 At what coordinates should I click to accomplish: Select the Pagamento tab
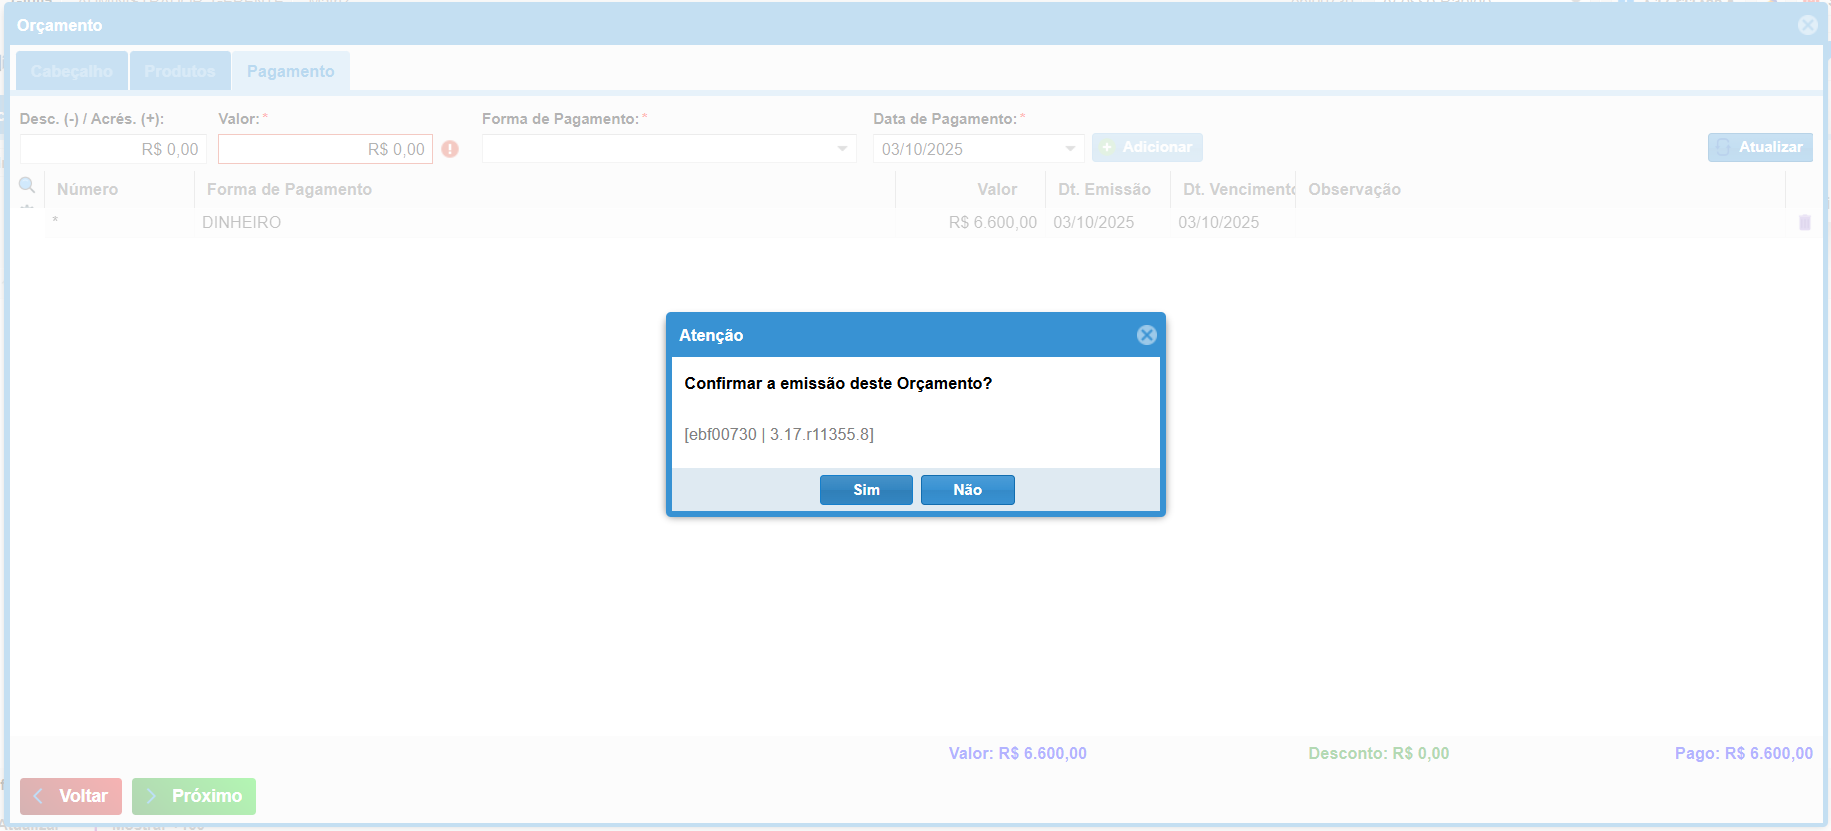(x=291, y=71)
